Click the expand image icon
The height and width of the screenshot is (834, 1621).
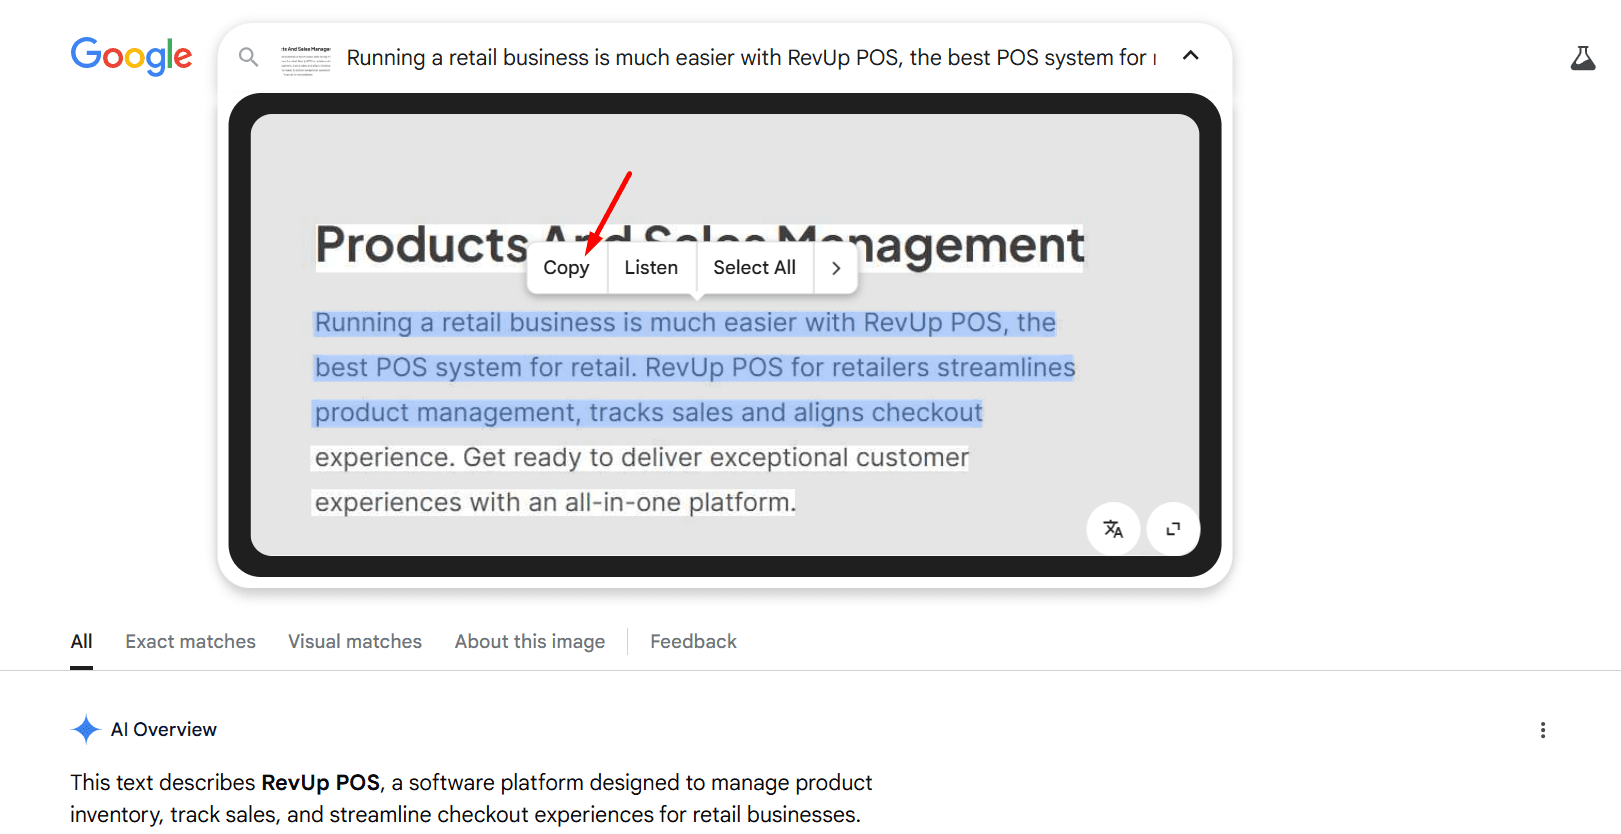pos(1173,528)
